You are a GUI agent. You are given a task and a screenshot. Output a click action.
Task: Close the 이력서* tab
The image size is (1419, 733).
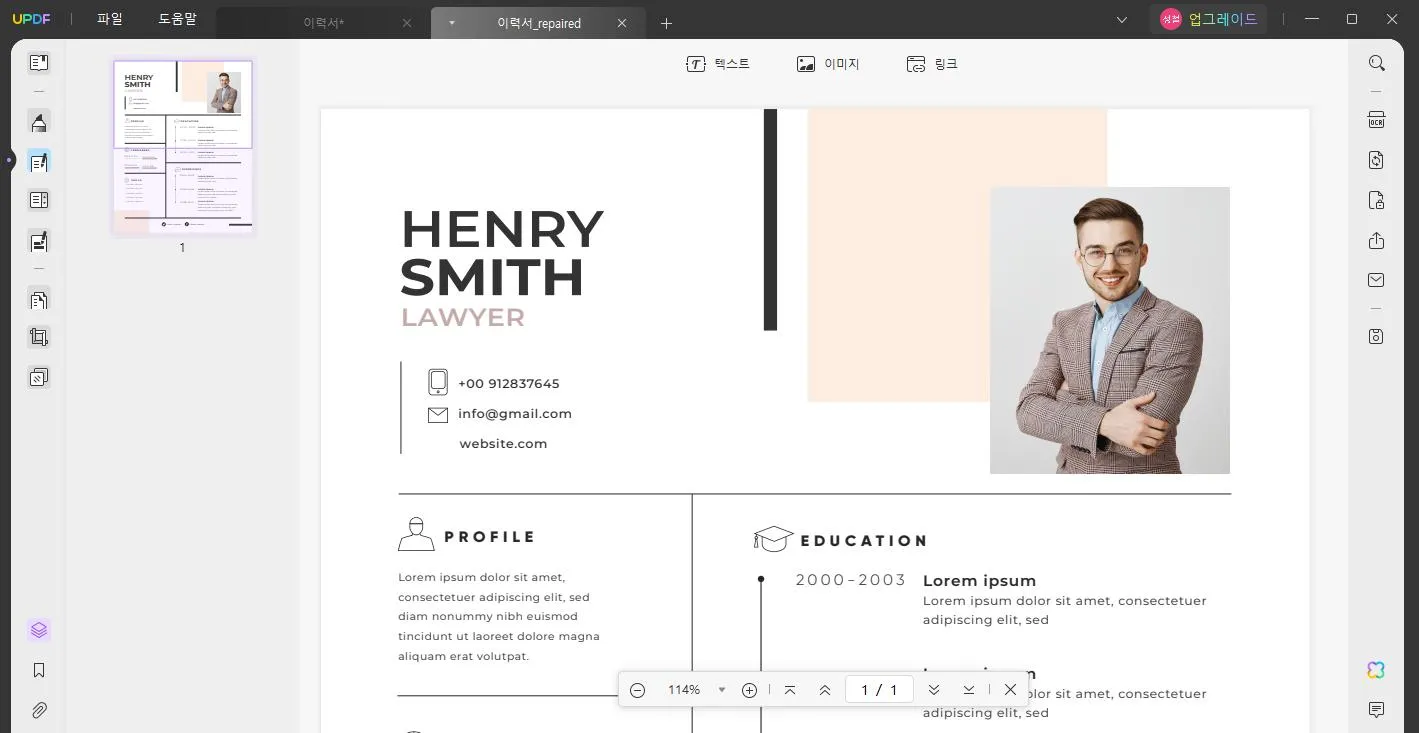point(407,23)
